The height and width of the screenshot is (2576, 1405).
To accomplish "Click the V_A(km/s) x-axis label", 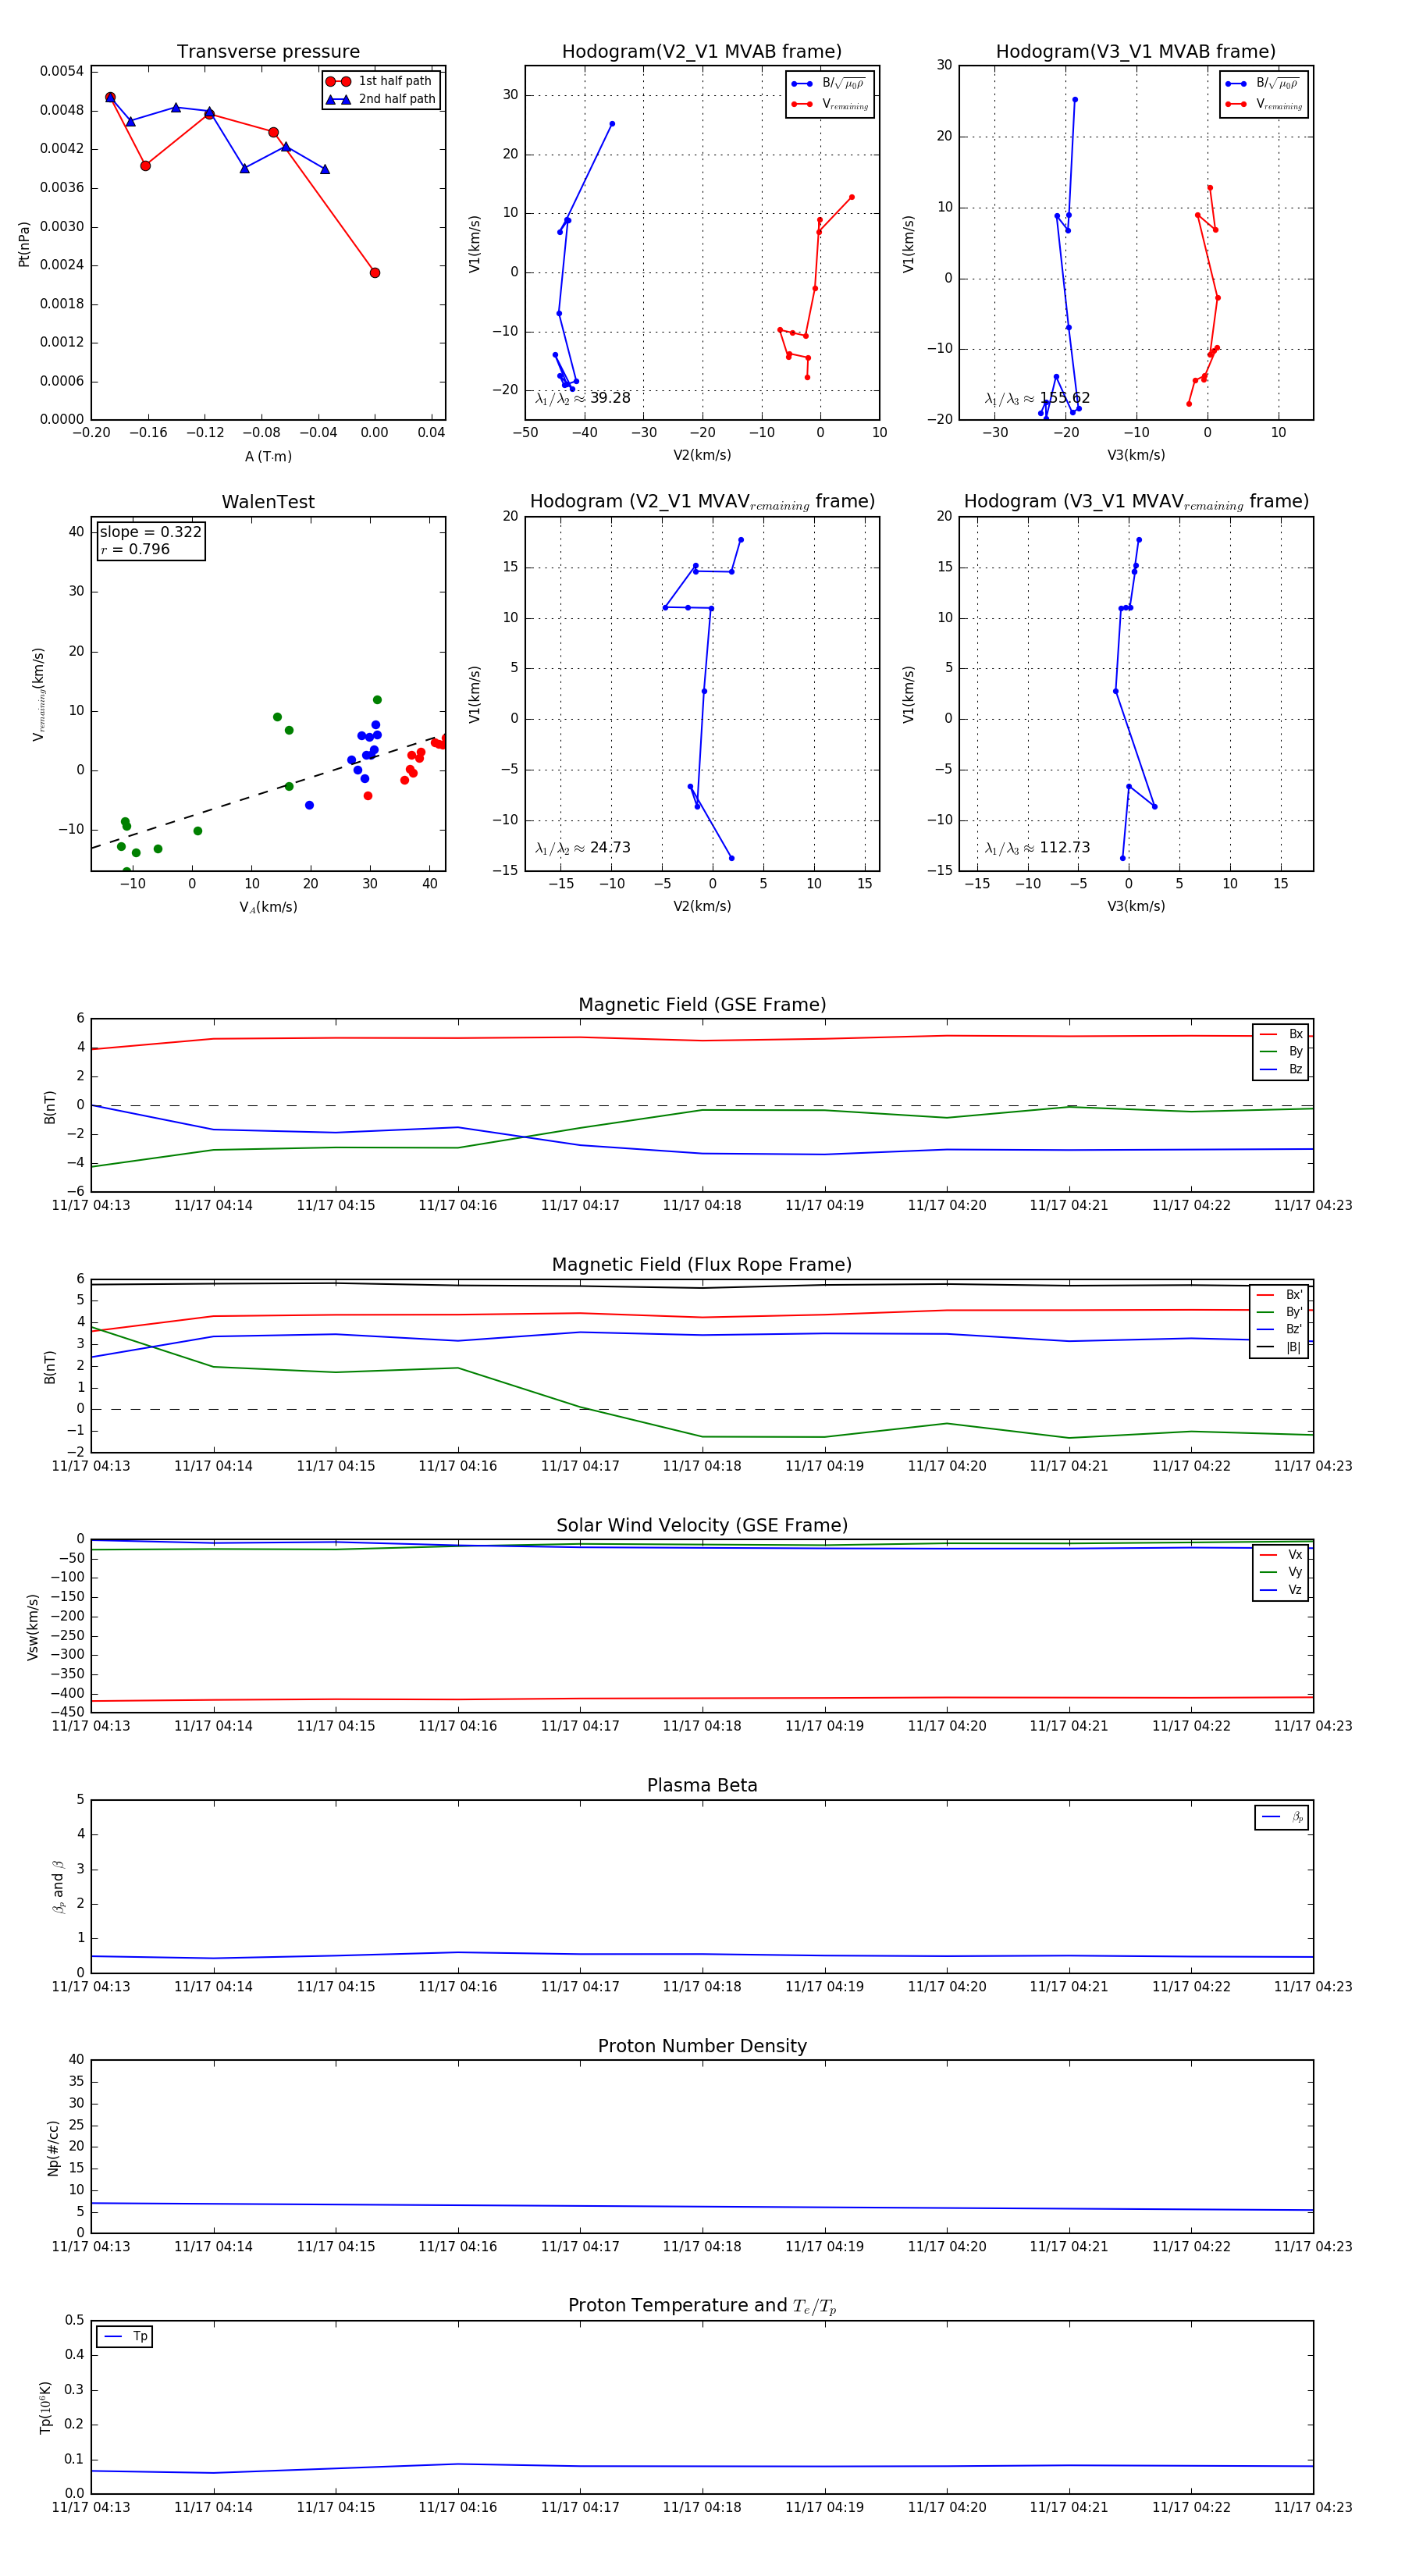I will (268, 907).
